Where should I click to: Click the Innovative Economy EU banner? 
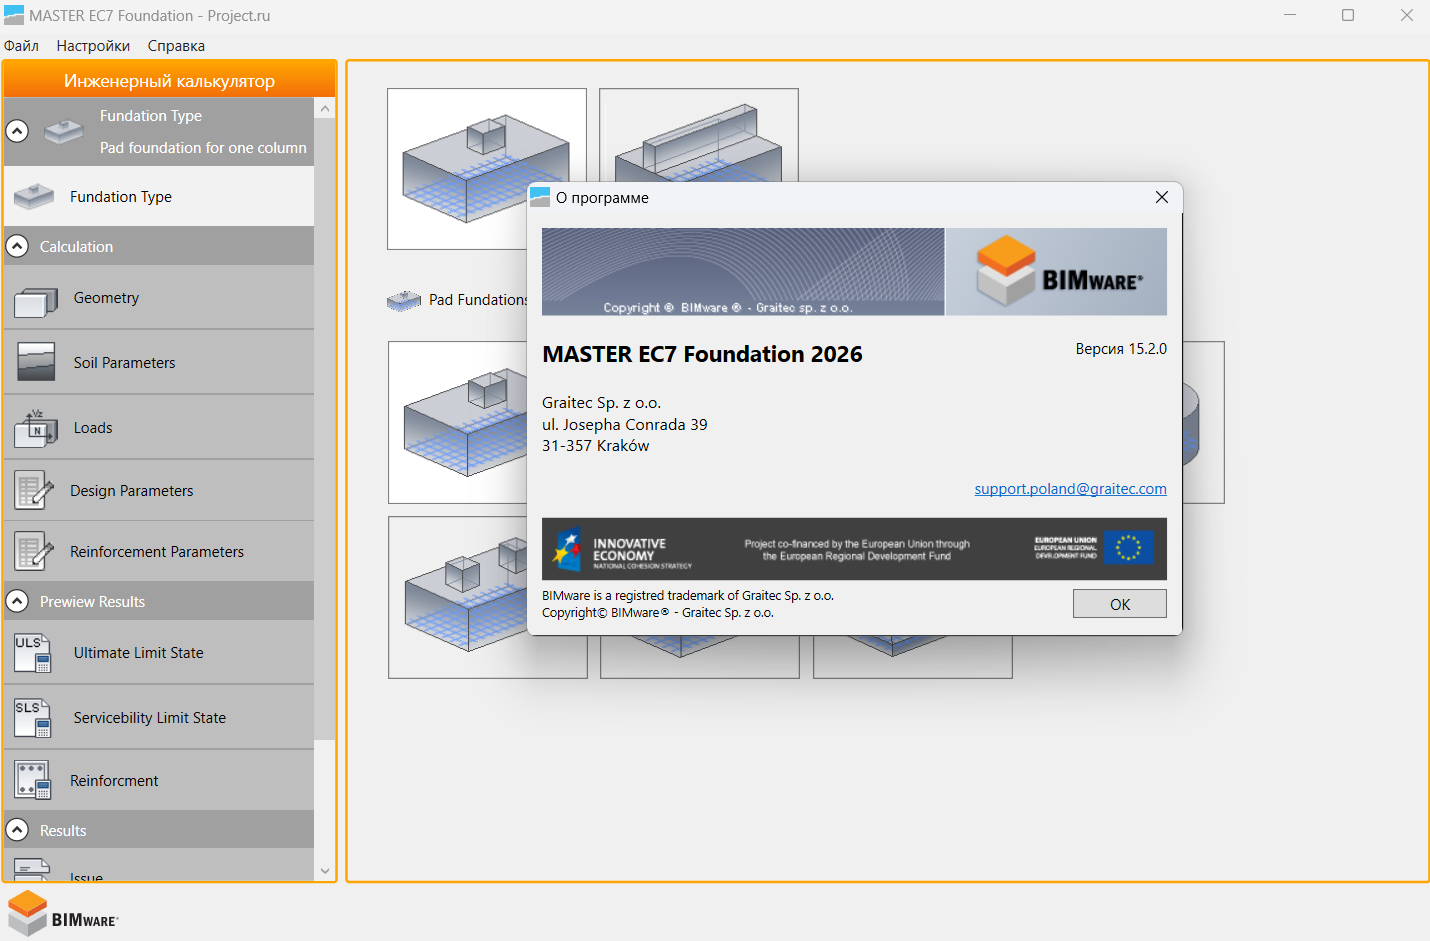click(x=854, y=549)
